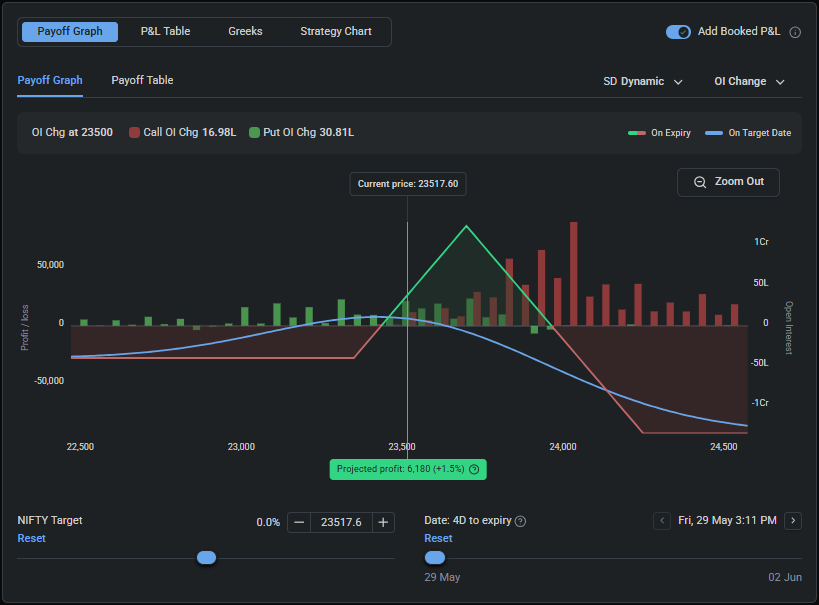Image resolution: width=819 pixels, height=605 pixels.
Task: Click the 50,000 profit axis label
Action: click(50, 265)
